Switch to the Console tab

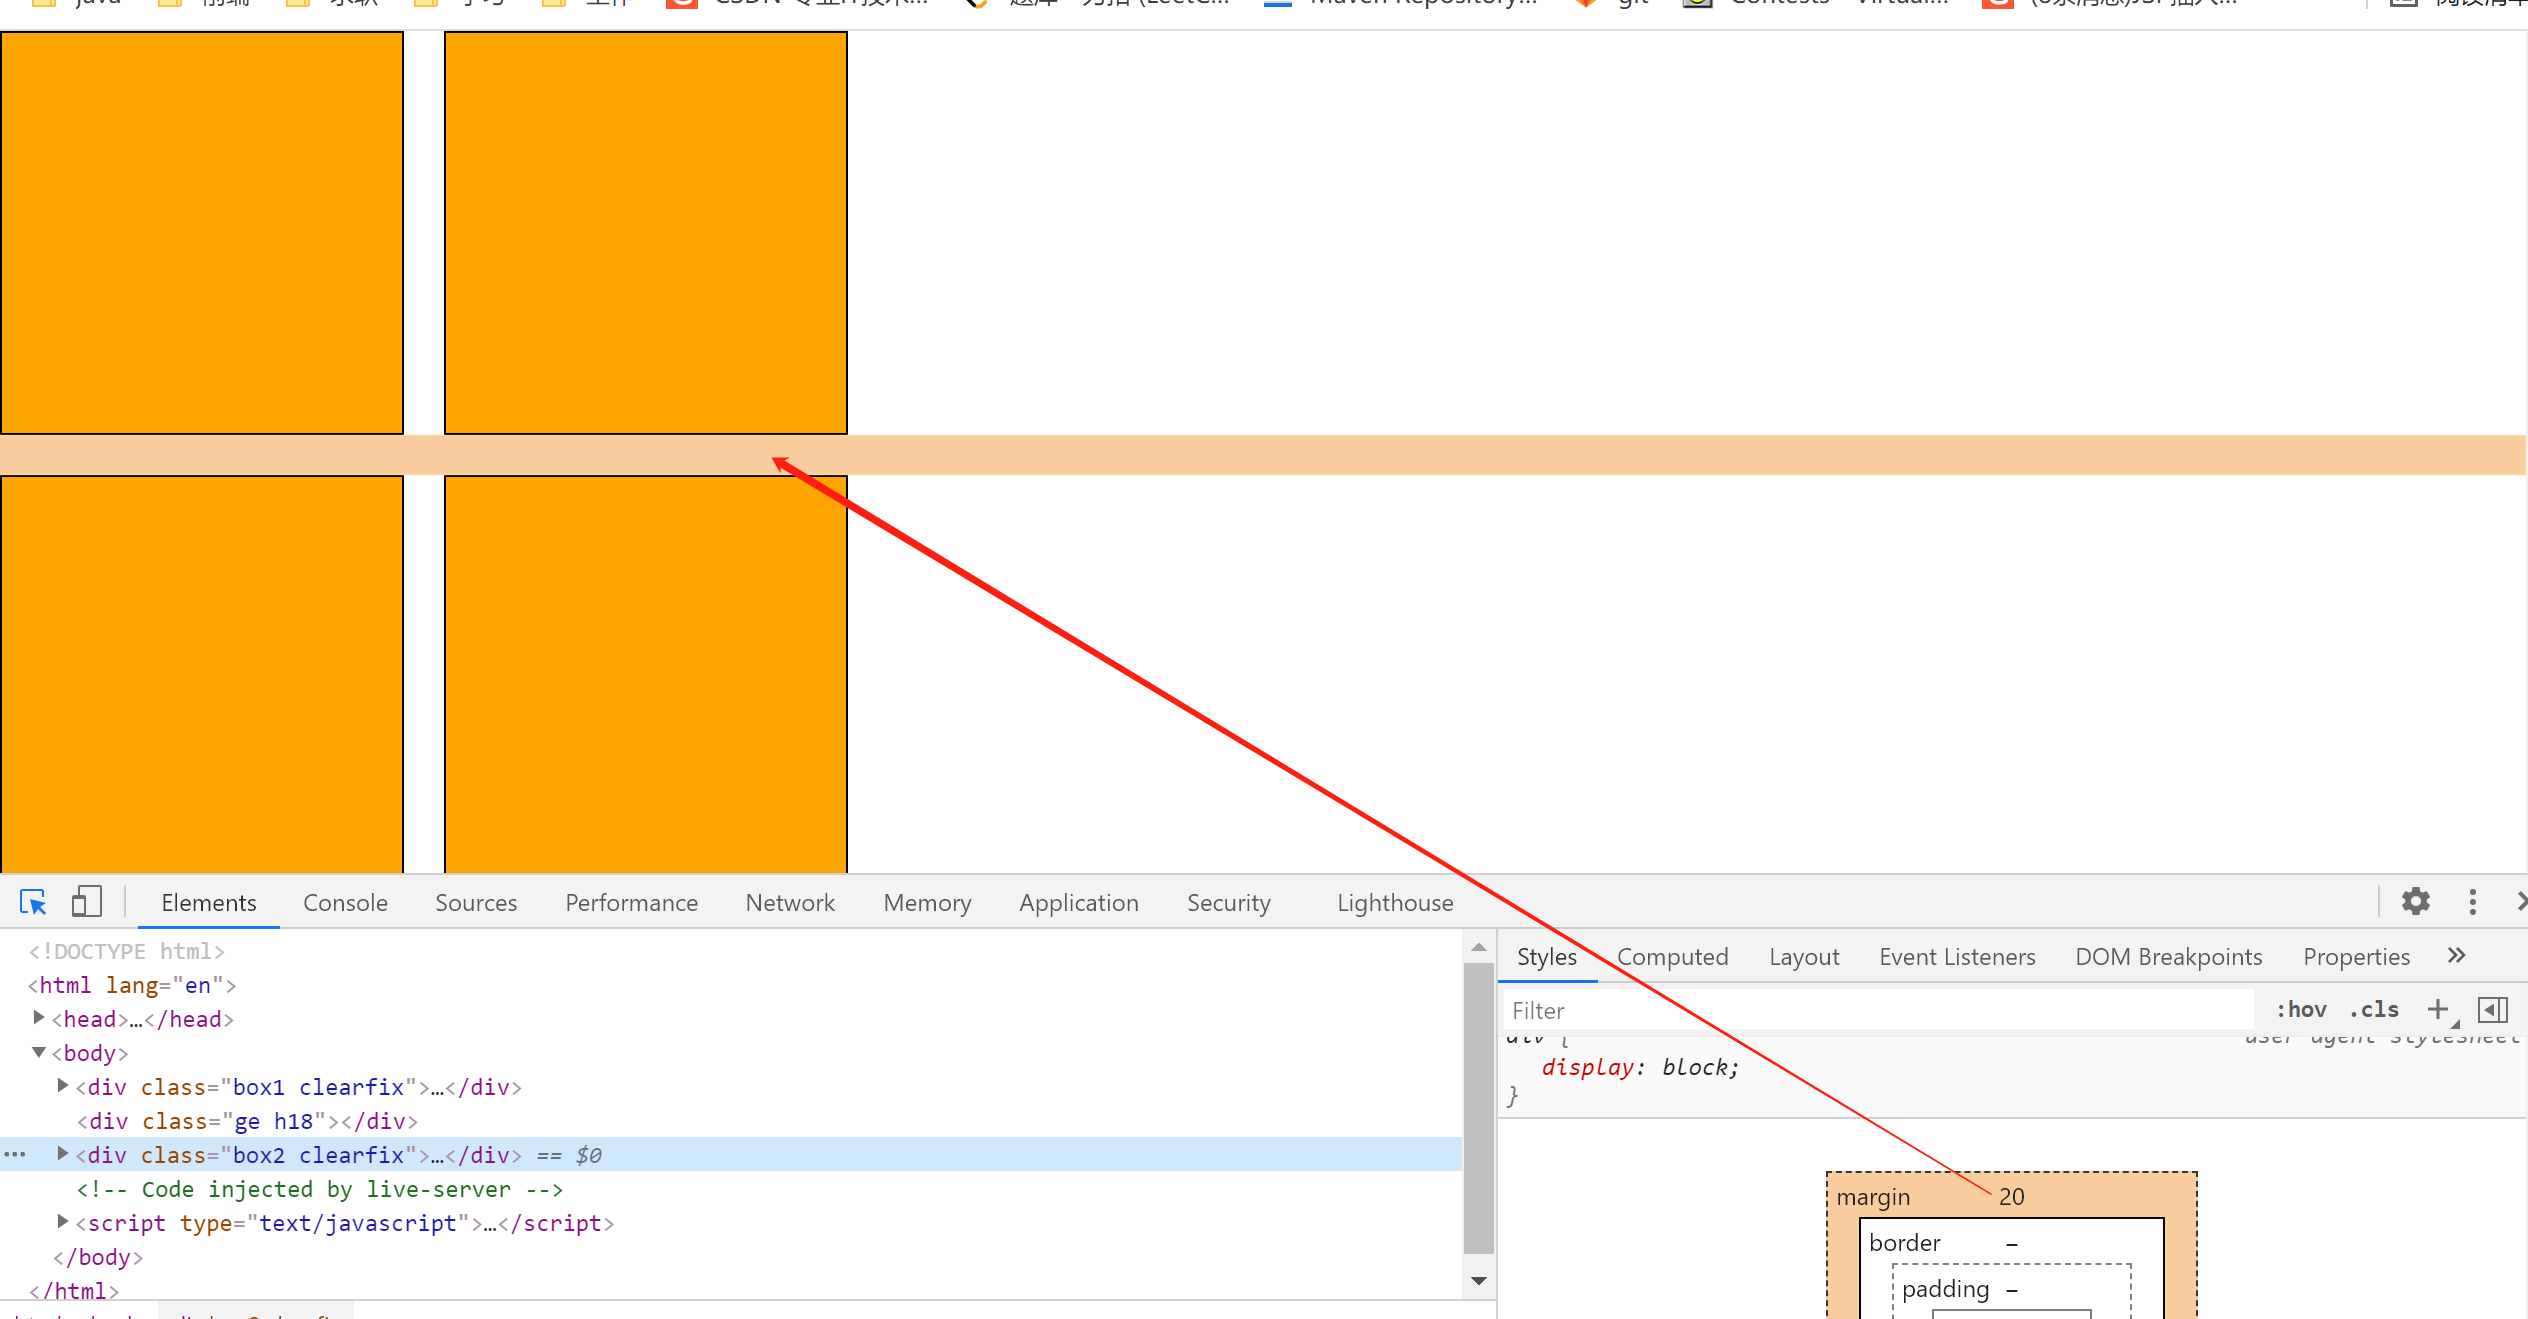345,903
